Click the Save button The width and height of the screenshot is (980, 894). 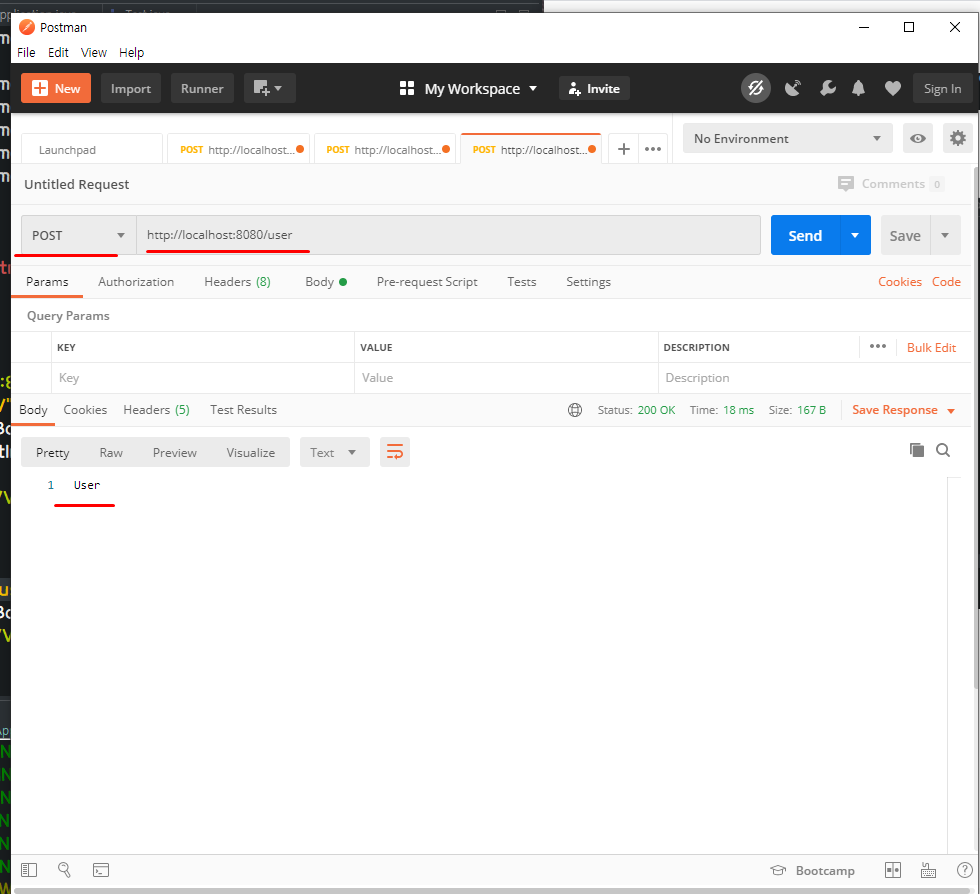tap(905, 235)
